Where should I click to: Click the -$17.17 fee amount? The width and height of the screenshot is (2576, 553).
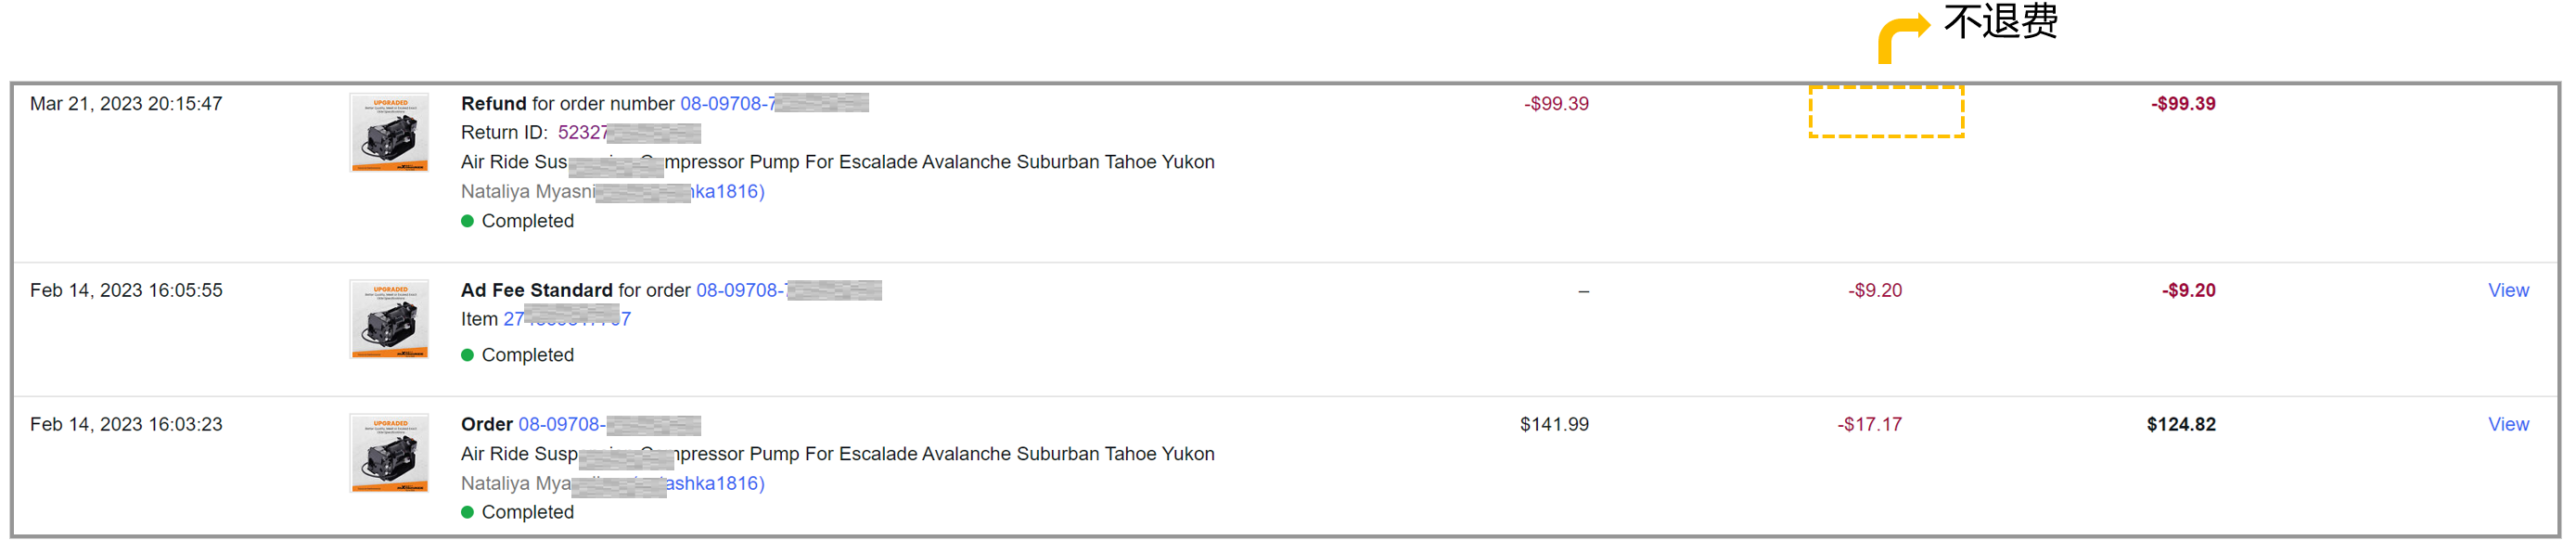click(x=1869, y=424)
